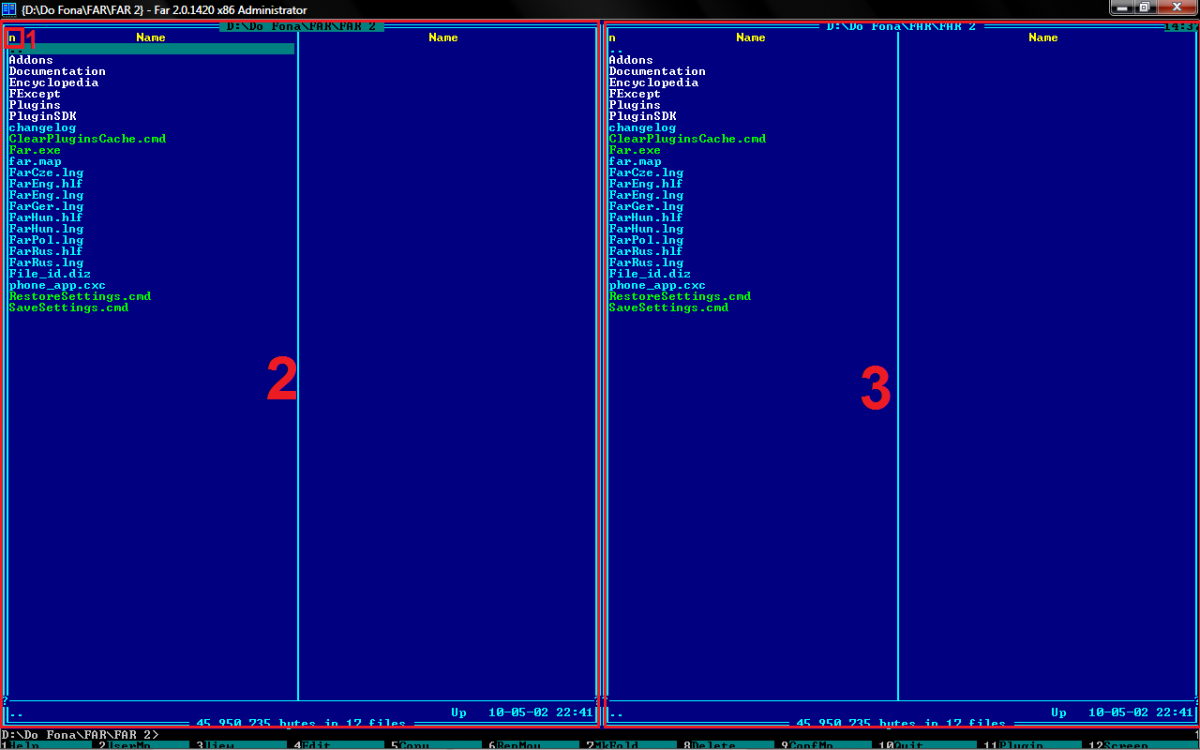
Task: Select FarRus.hlf in the right panel
Action: tap(646, 251)
